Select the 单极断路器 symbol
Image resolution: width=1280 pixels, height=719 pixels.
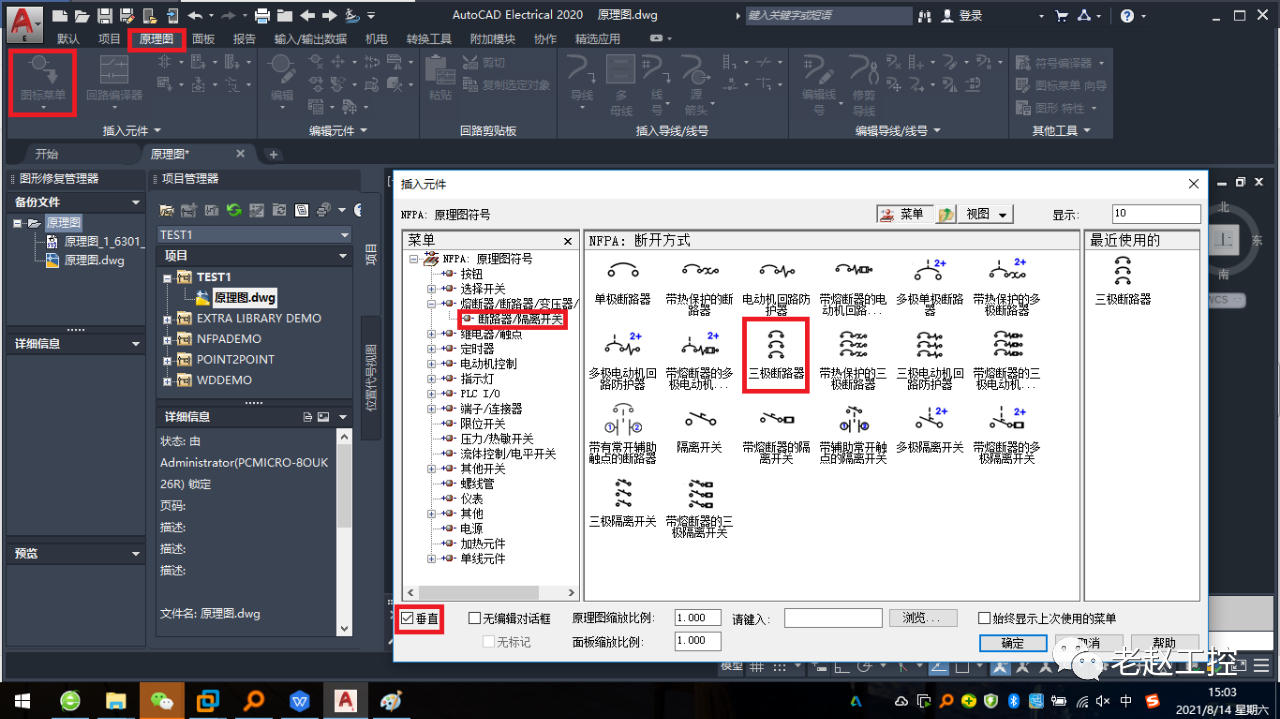pyautogui.click(x=622, y=279)
